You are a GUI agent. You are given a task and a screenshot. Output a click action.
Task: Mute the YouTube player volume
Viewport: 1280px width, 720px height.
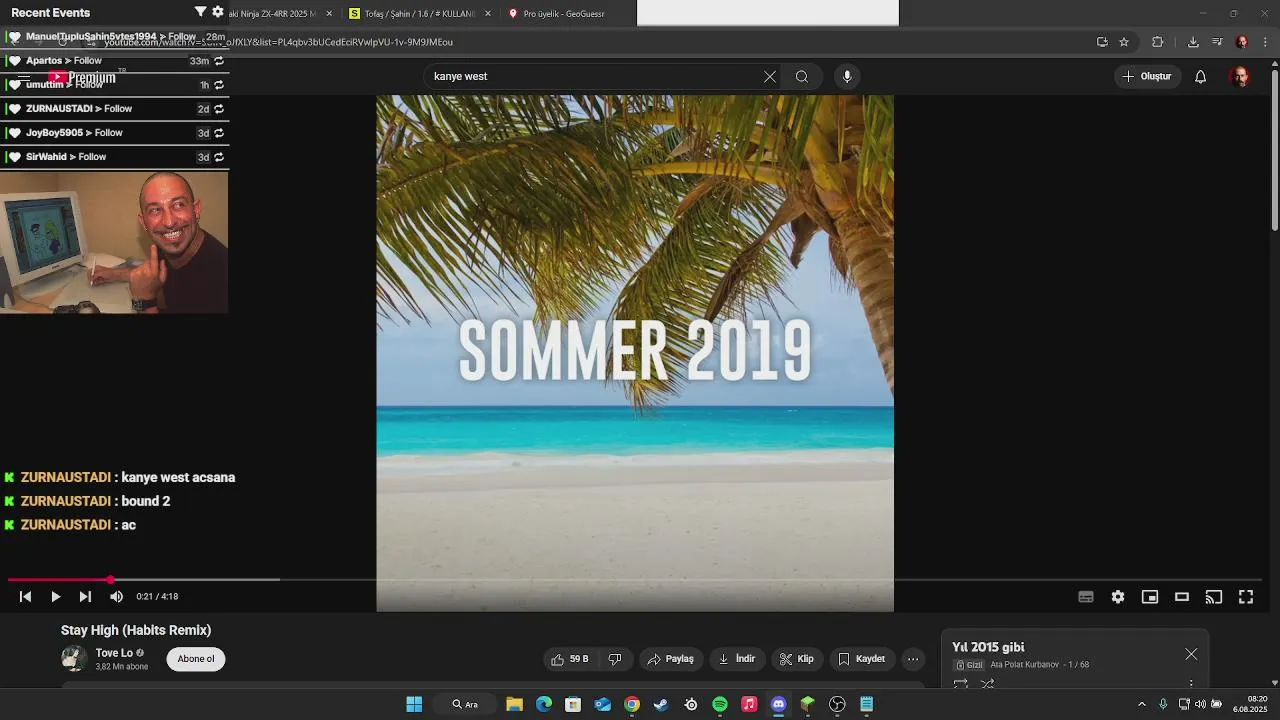point(116,597)
